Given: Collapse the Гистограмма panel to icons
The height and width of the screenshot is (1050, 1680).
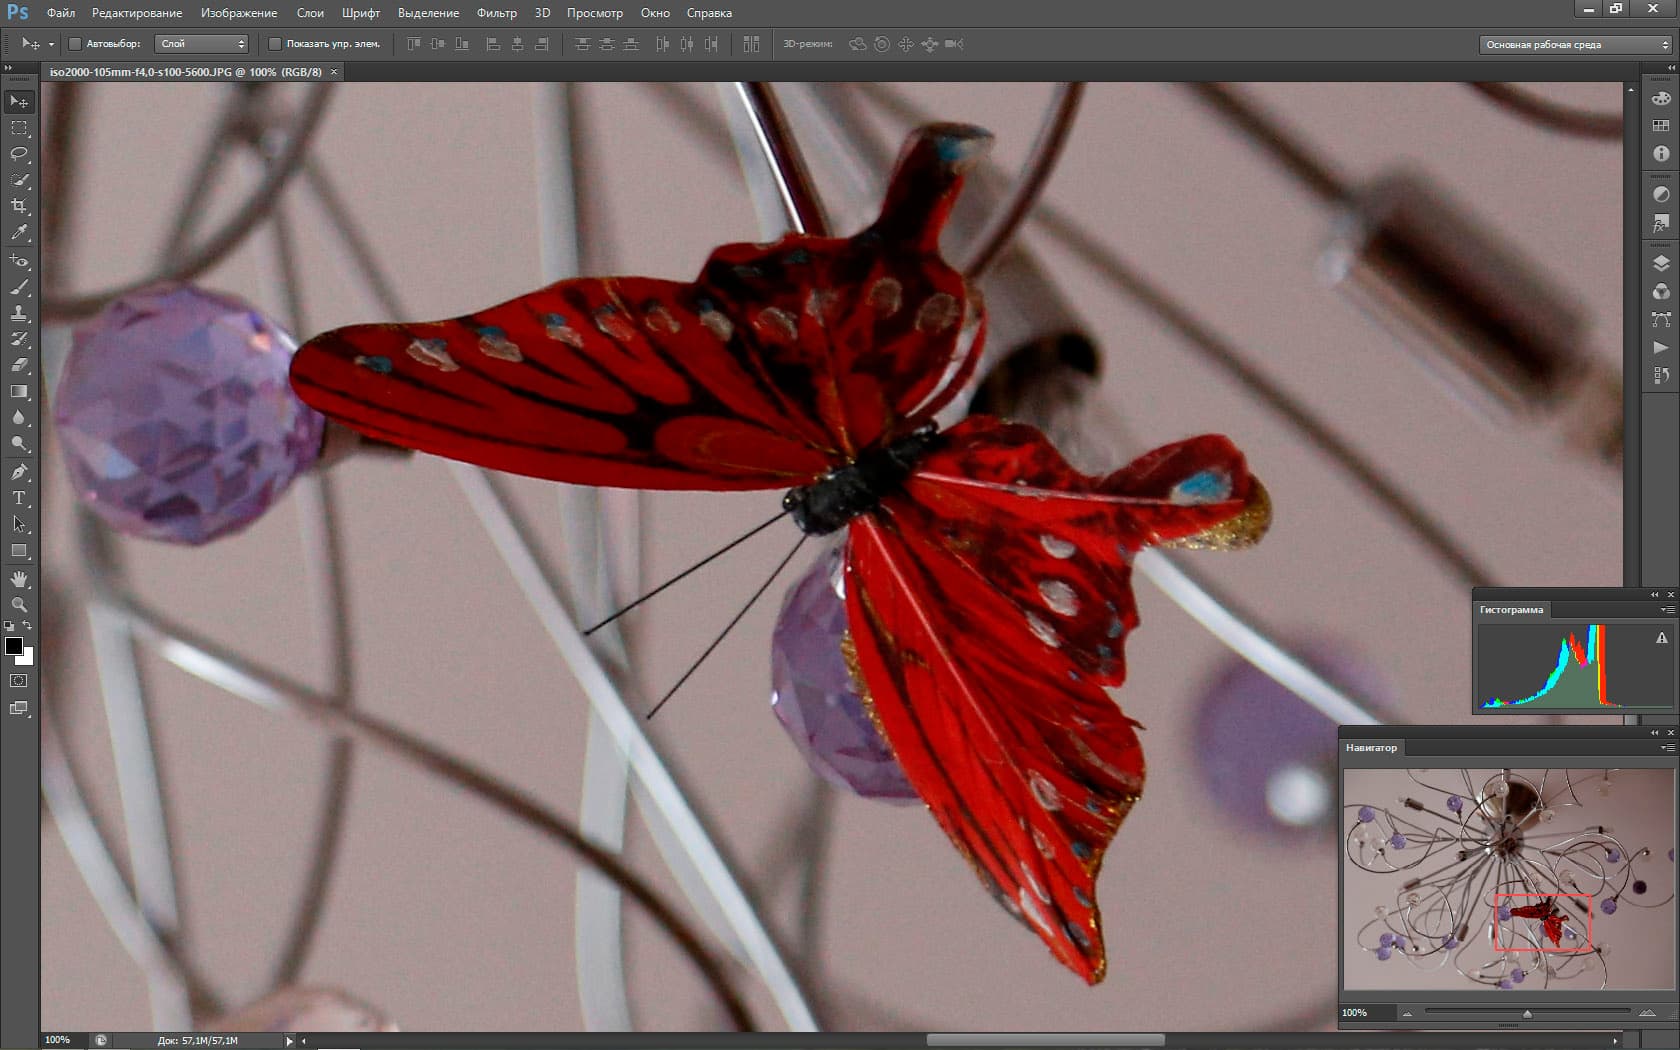Looking at the screenshot, I should pyautogui.click(x=1654, y=595).
